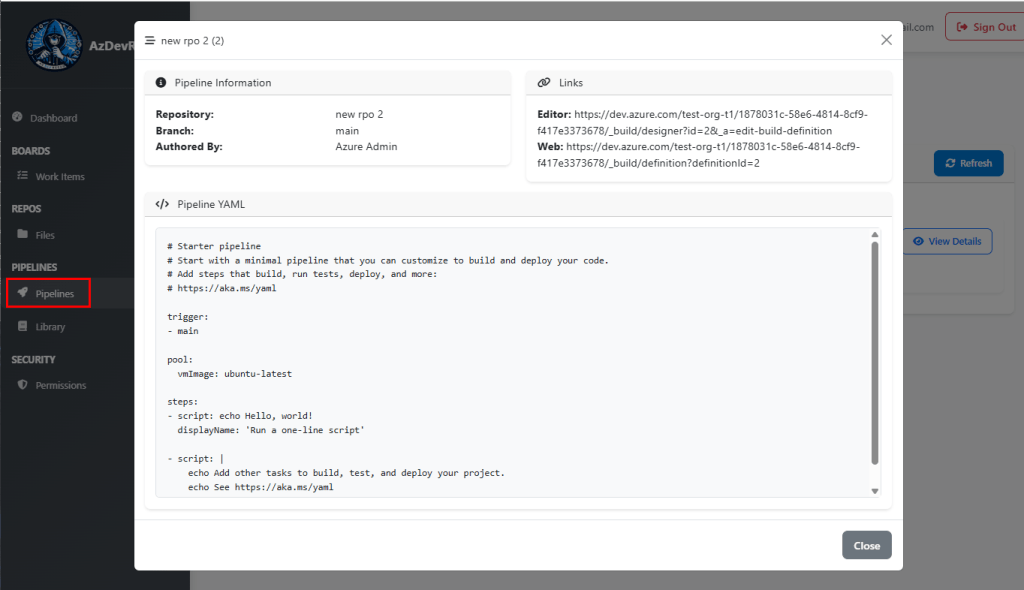Click the Links chain icon
The width and height of the screenshot is (1024, 590).
(x=544, y=82)
